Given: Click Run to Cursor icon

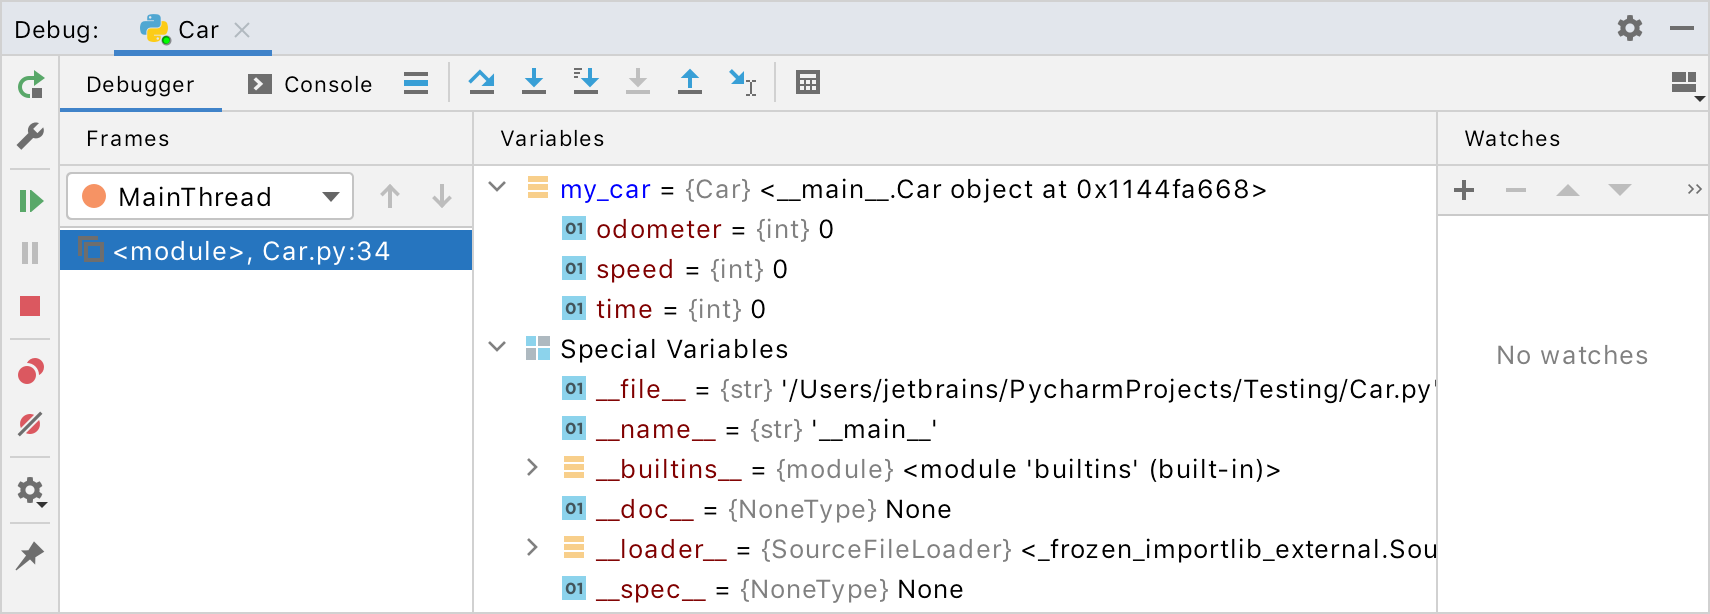Looking at the screenshot, I should point(742,82).
